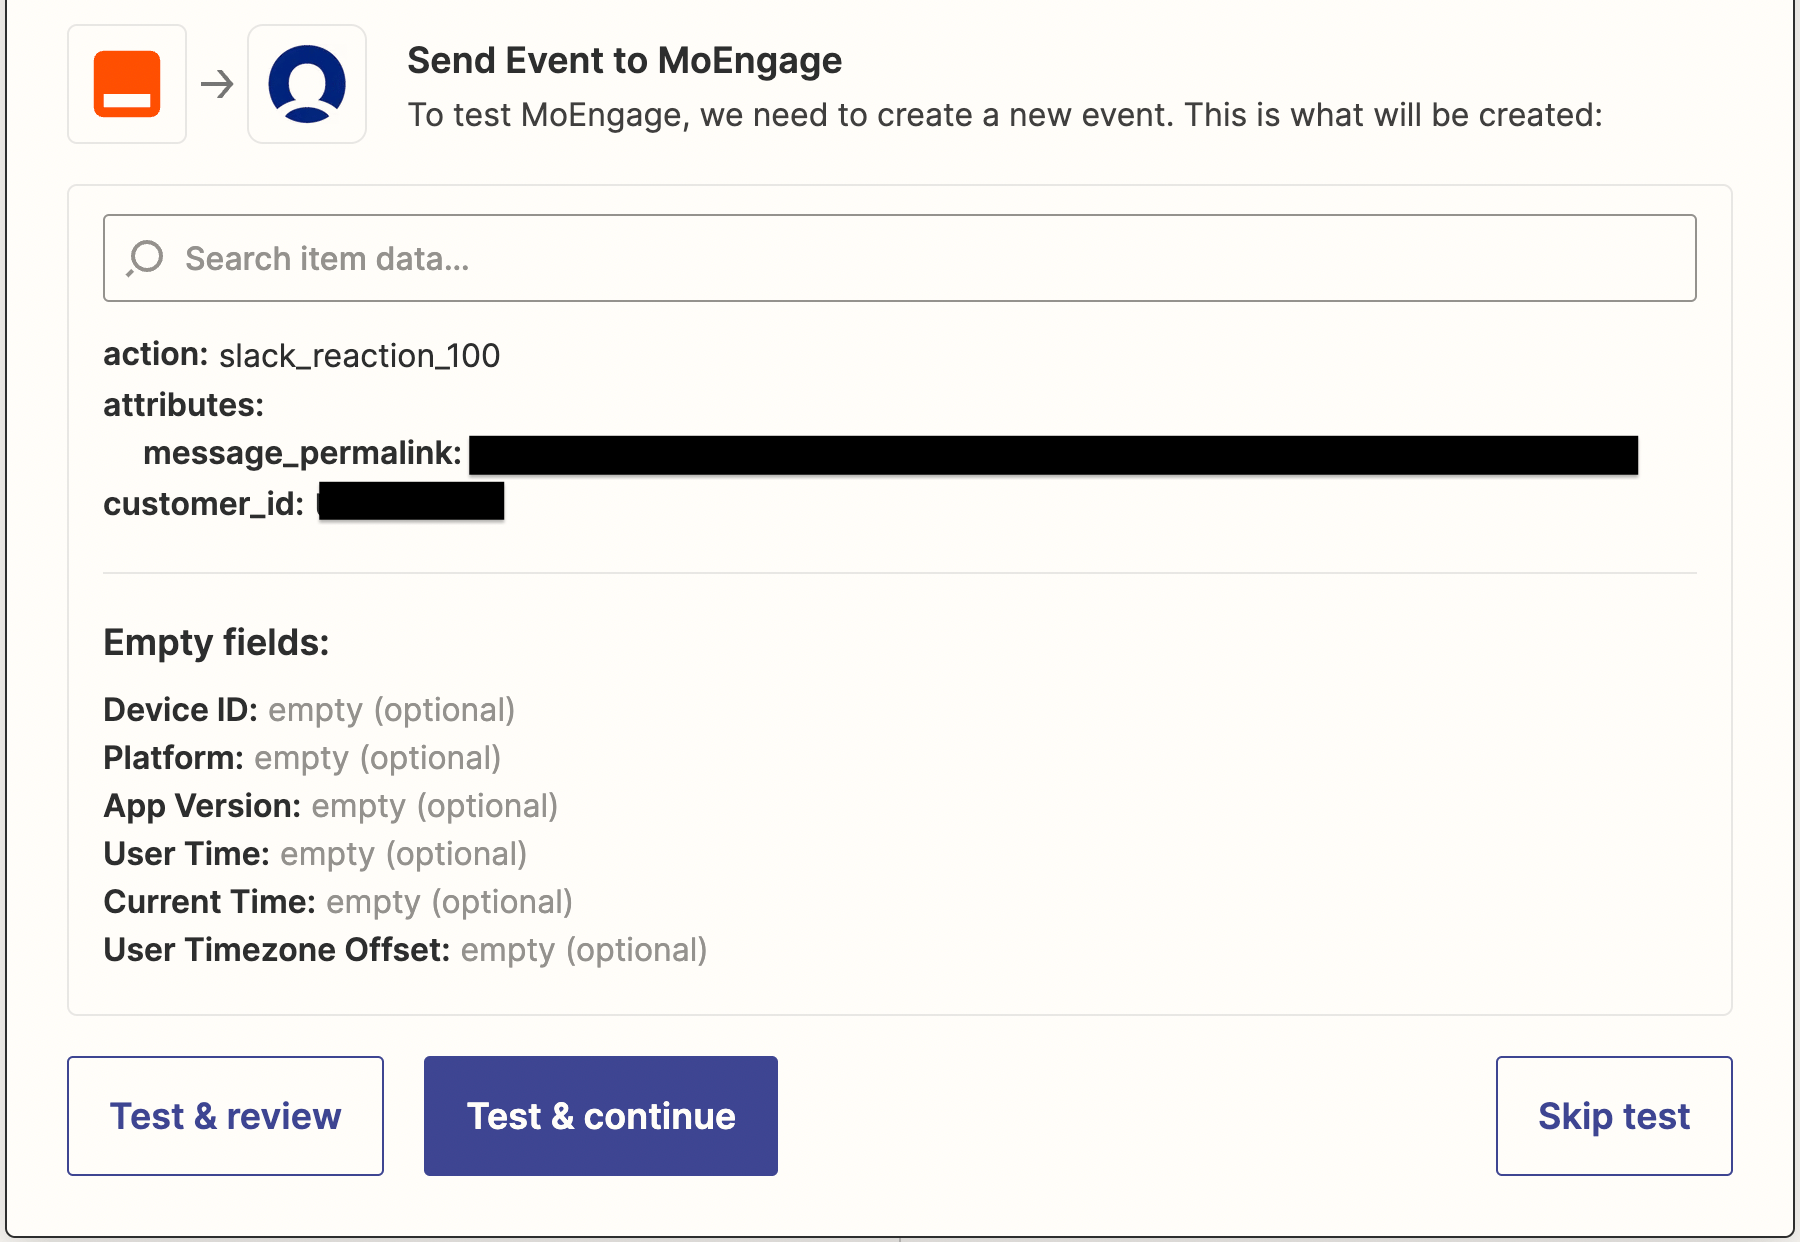This screenshot has height=1242, width=1800.
Task: Click the message_permalink attribute label
Action: (x=302, y=453)
